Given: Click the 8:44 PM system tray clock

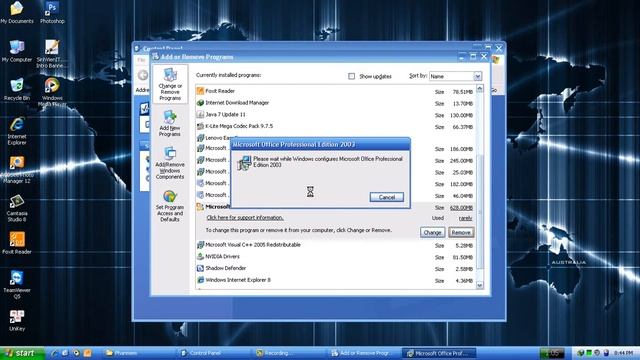Looking at the screenshot, I should (623, 353).
